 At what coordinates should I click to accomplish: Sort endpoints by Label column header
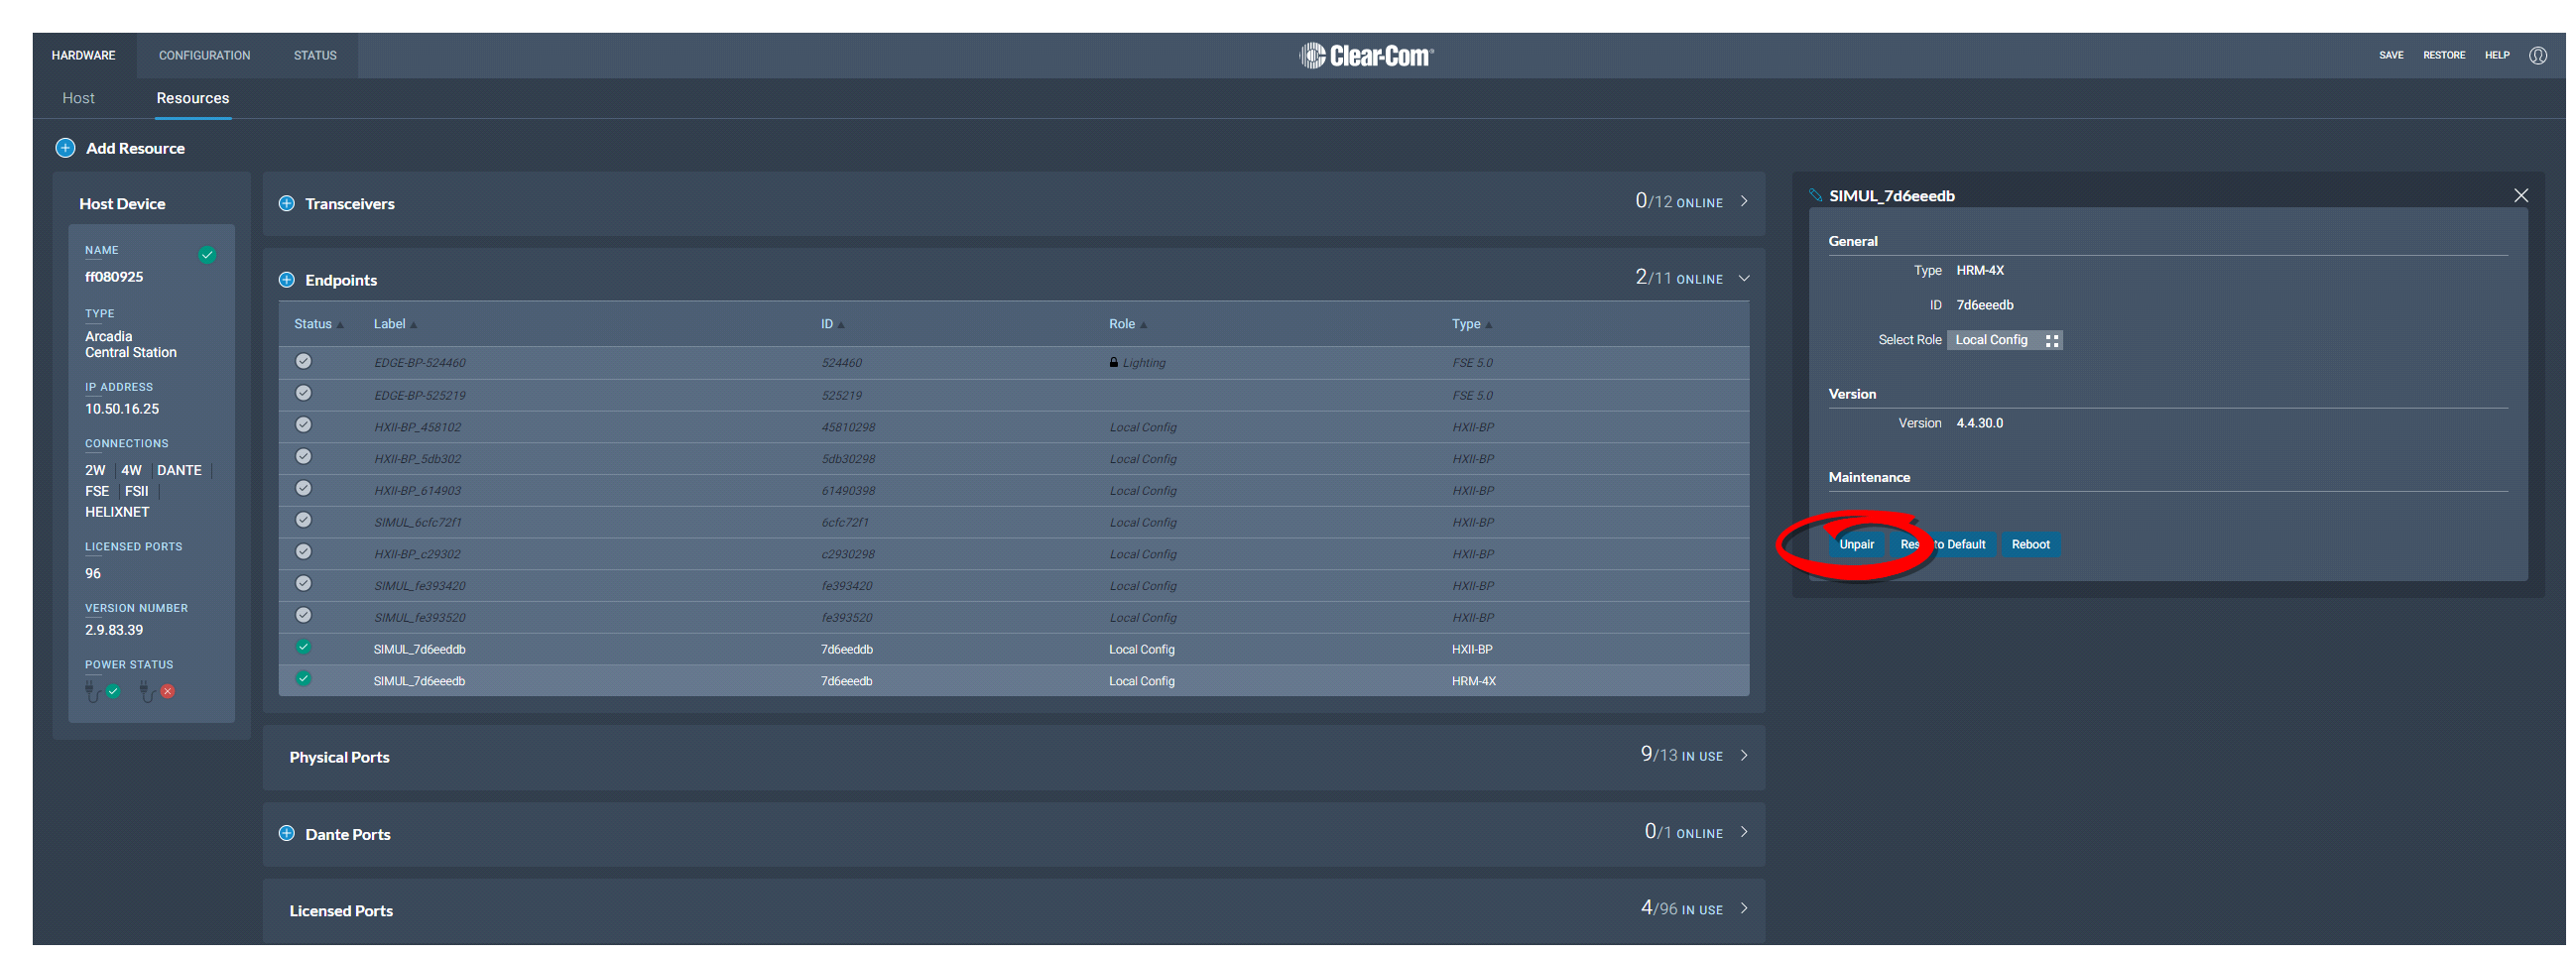tap(389, 324)
